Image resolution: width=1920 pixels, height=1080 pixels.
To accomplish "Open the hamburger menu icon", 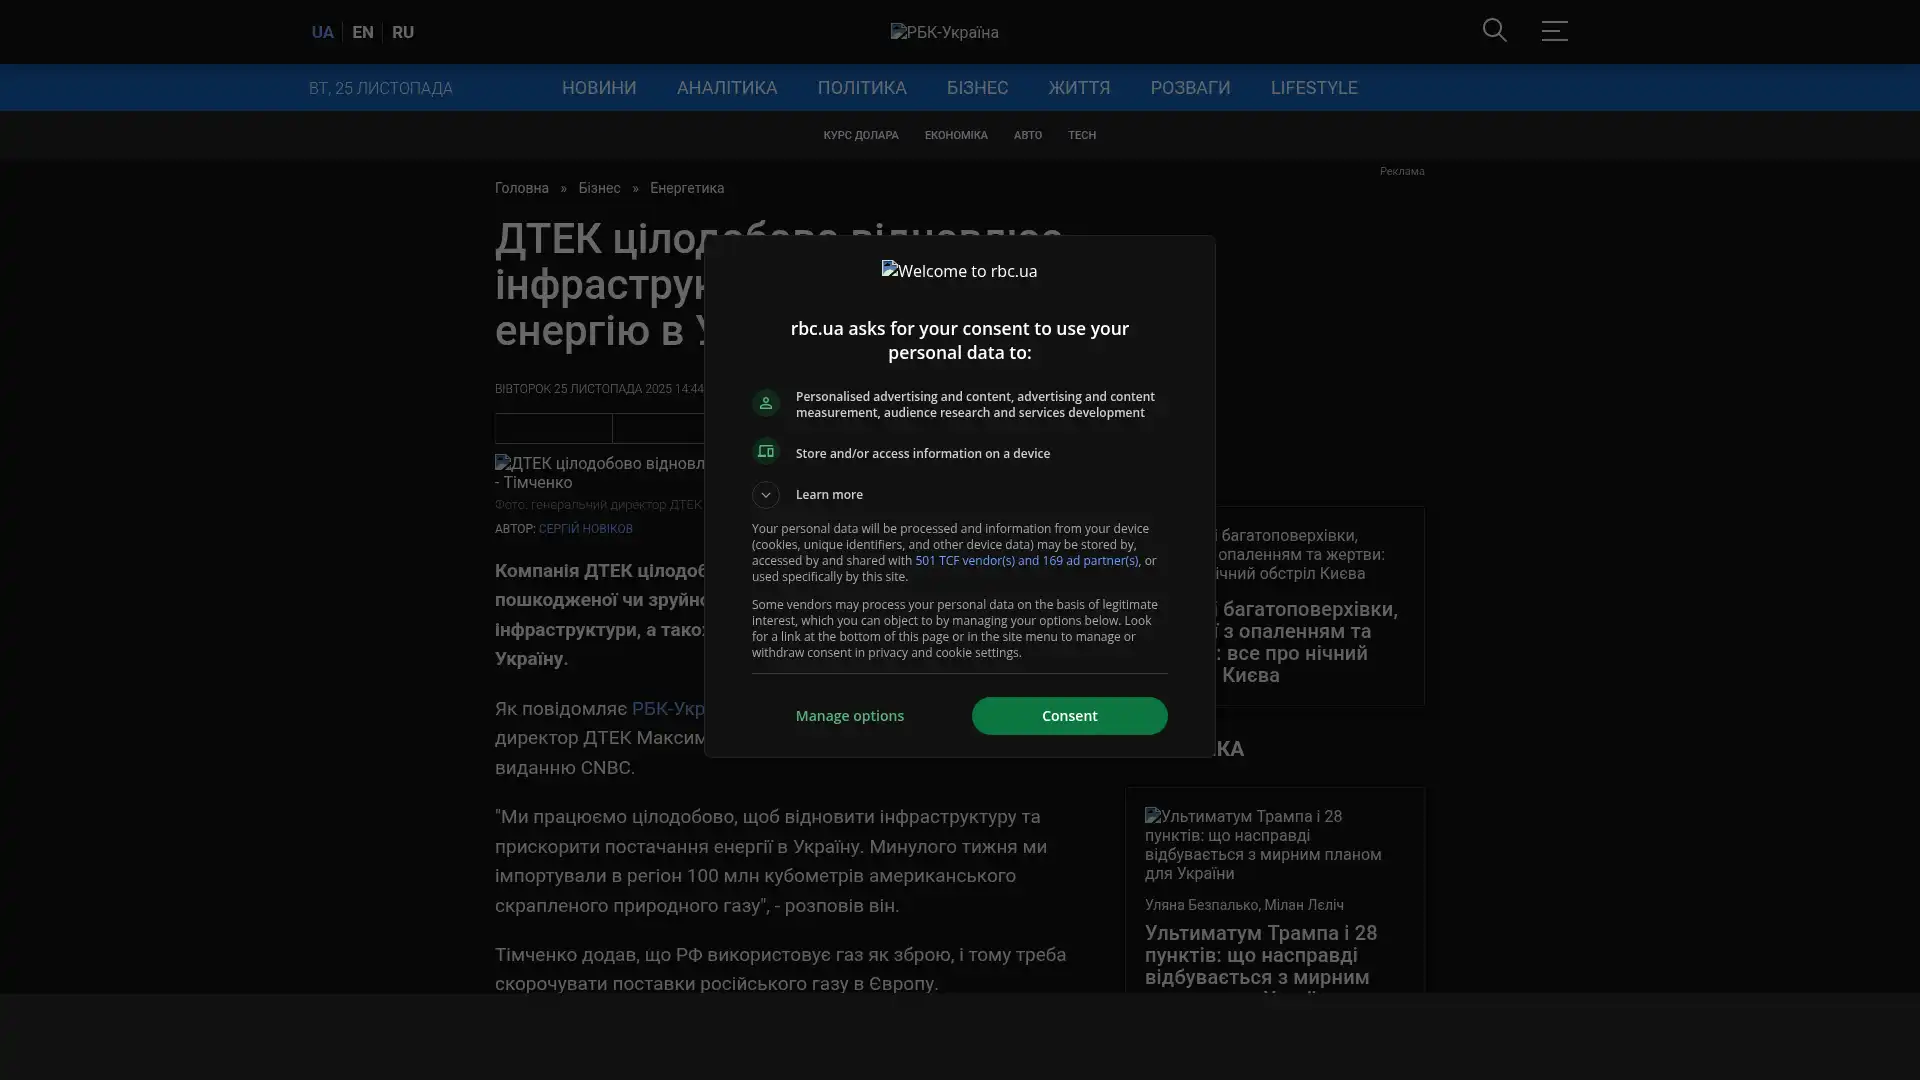I will [1553, 31].
